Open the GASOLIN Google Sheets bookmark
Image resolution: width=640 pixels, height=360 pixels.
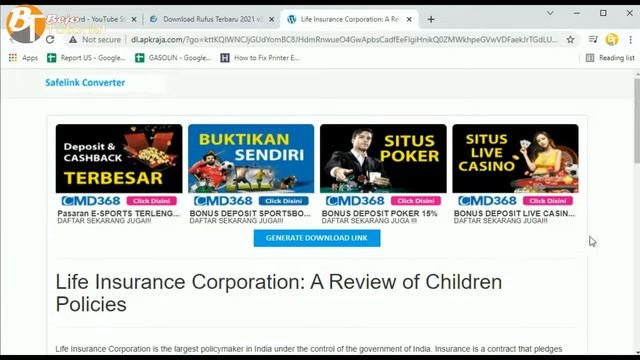click(x=173, y=58)
